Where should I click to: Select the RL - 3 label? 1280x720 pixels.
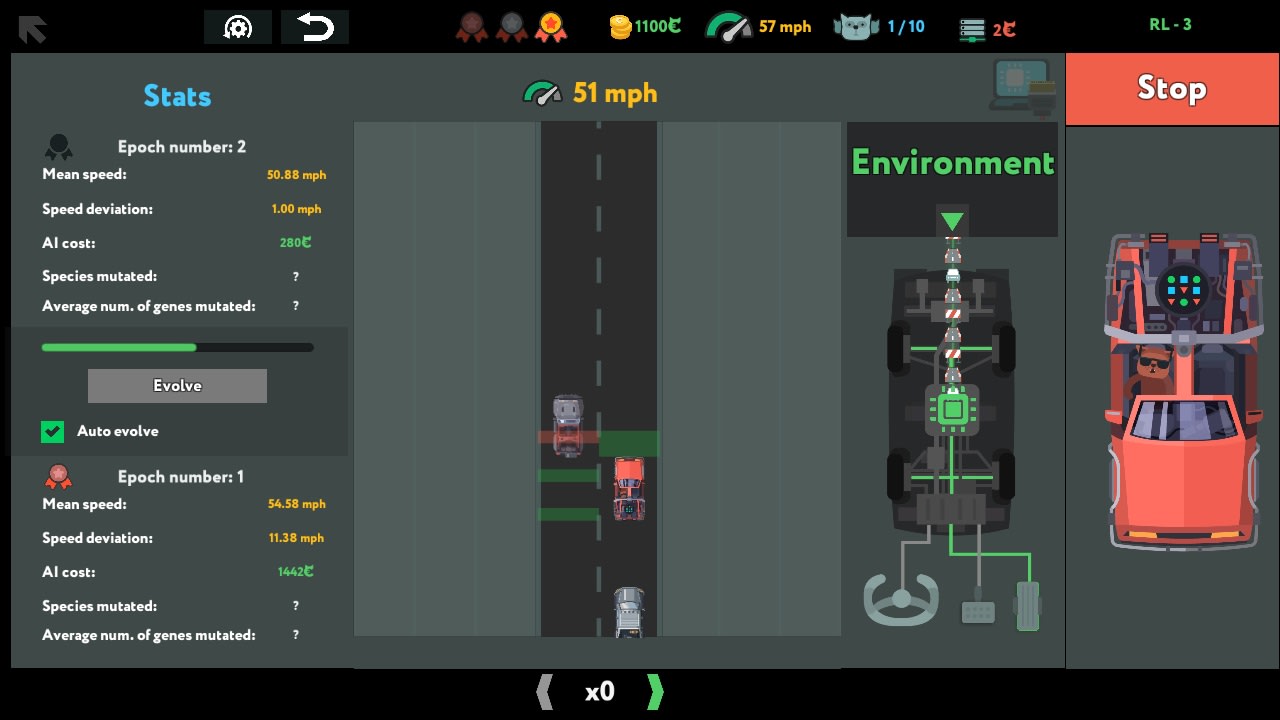1170,26
